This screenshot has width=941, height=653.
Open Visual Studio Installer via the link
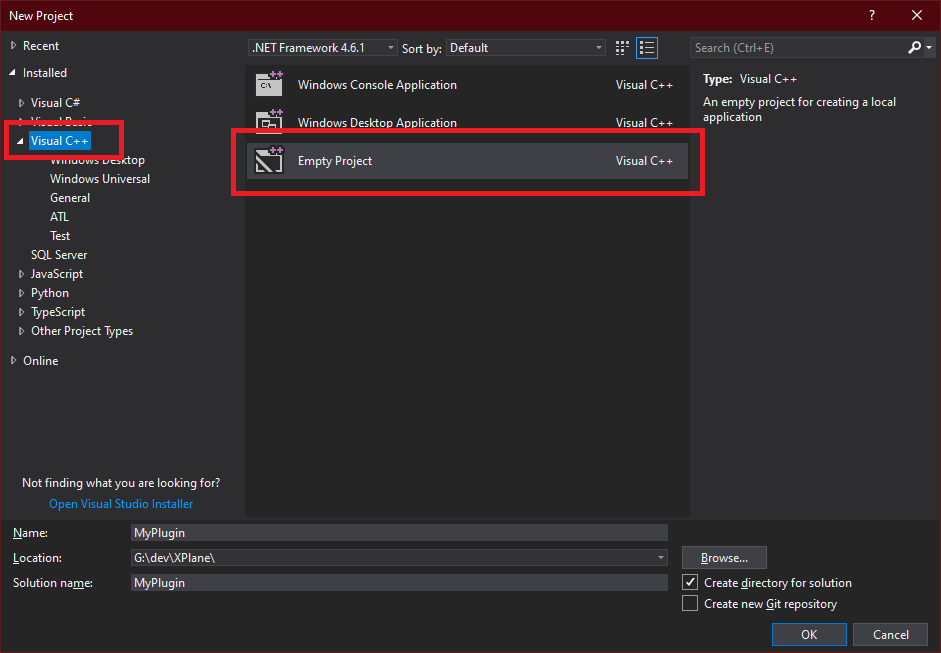point(120,503)
